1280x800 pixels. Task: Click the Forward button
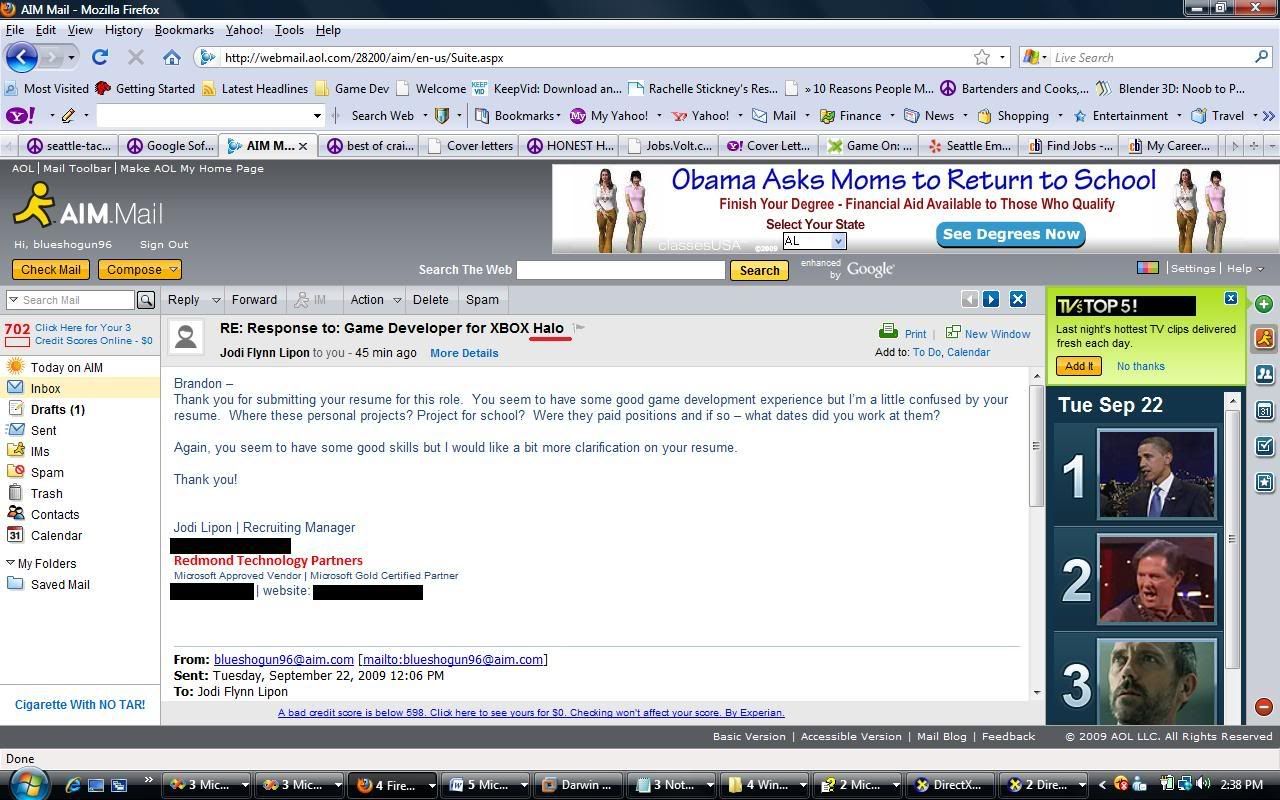tap(254, 300)
